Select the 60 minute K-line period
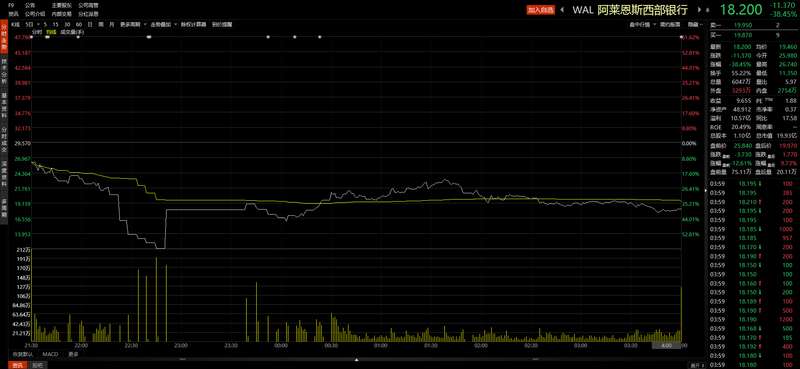 (x=79, y=24)
